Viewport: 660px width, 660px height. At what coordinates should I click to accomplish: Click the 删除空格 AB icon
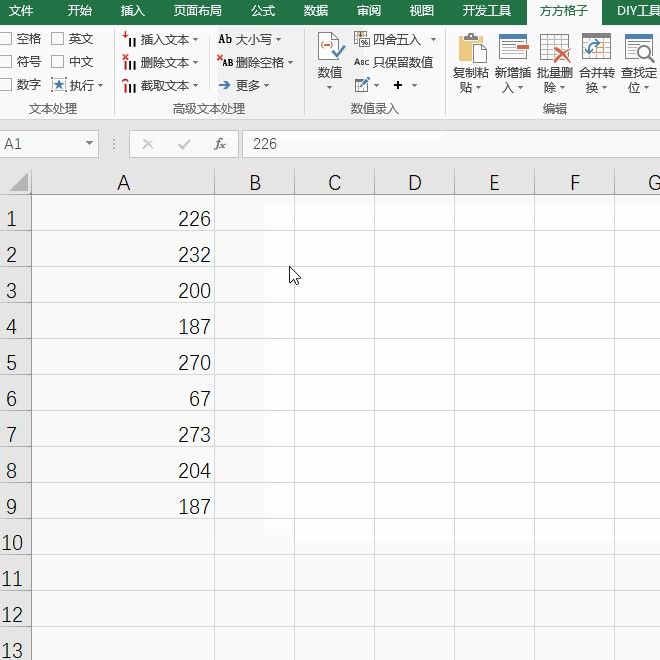click(225, 61)
